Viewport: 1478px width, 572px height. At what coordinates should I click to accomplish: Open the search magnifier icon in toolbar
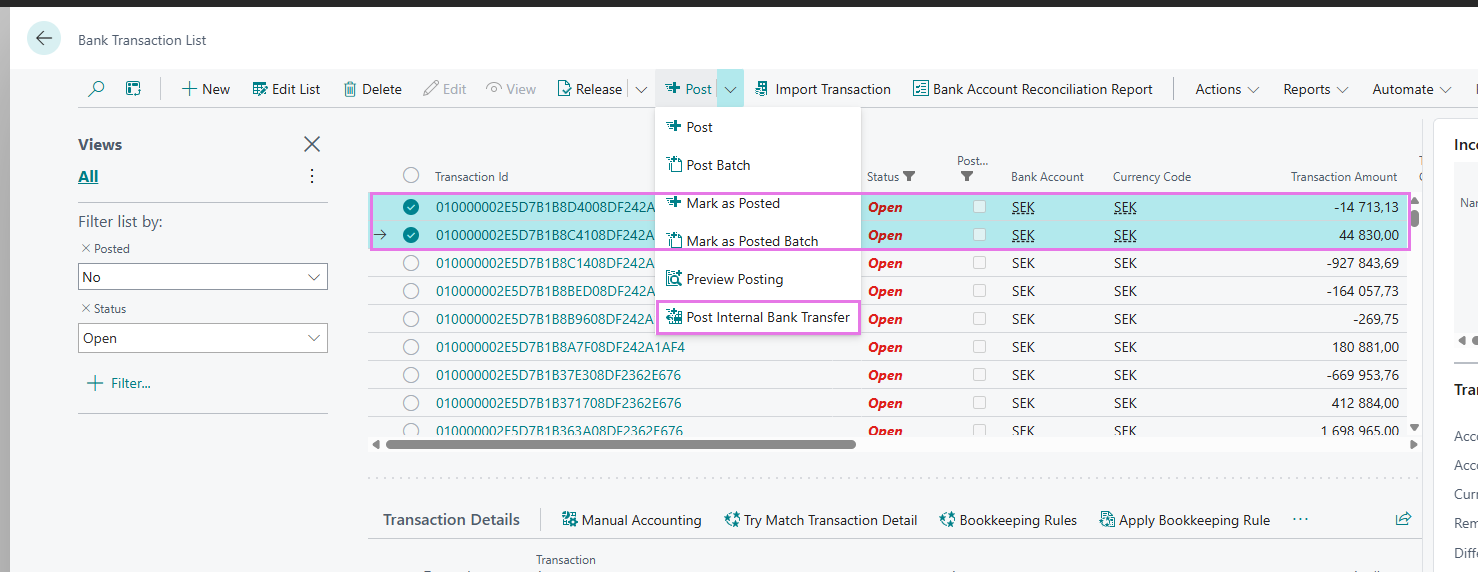[96, 89]
